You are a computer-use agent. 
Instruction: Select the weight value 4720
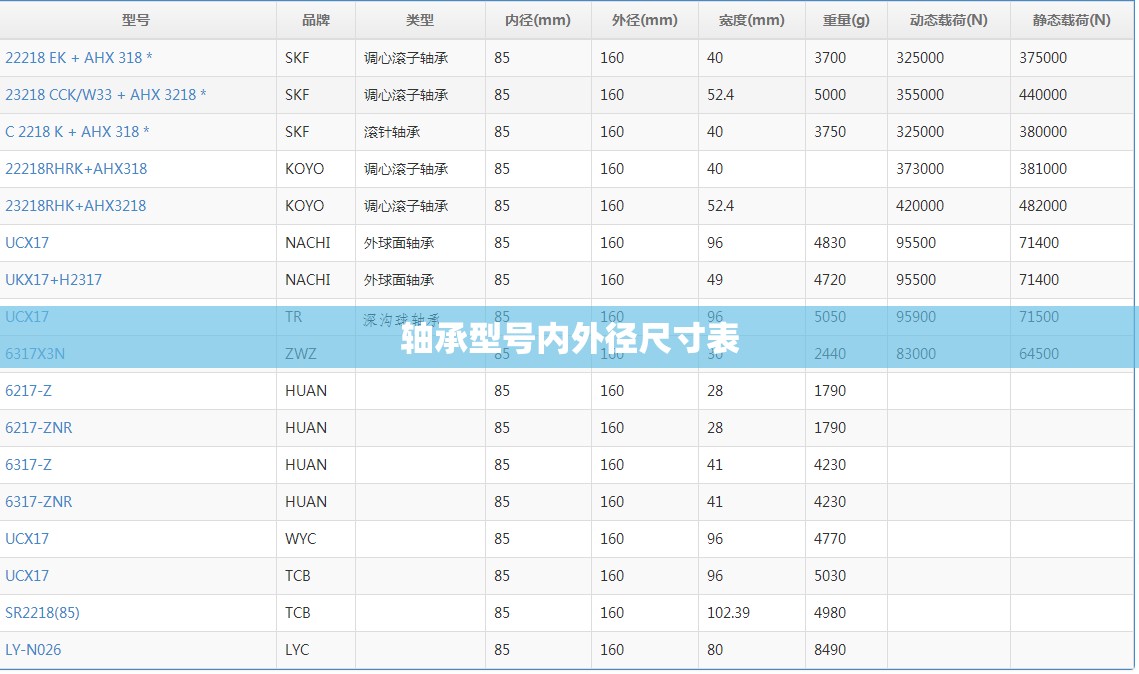[830, 280]
